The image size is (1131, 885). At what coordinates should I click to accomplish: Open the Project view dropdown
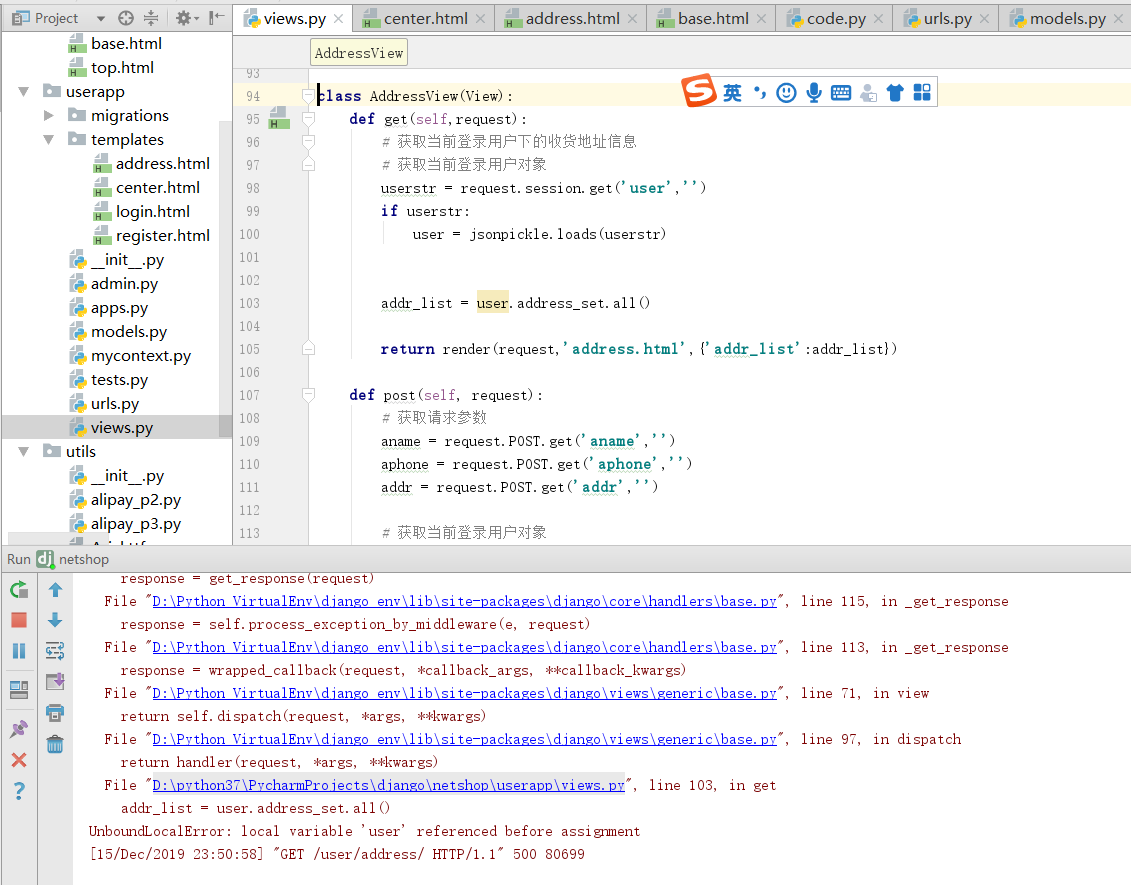tap(100, 19)
